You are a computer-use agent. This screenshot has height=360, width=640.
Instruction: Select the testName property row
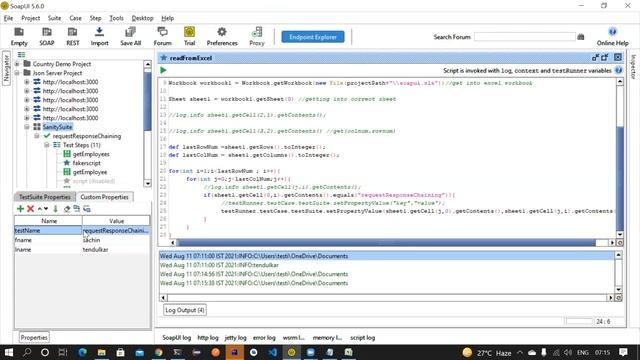(x=82, y=231)
